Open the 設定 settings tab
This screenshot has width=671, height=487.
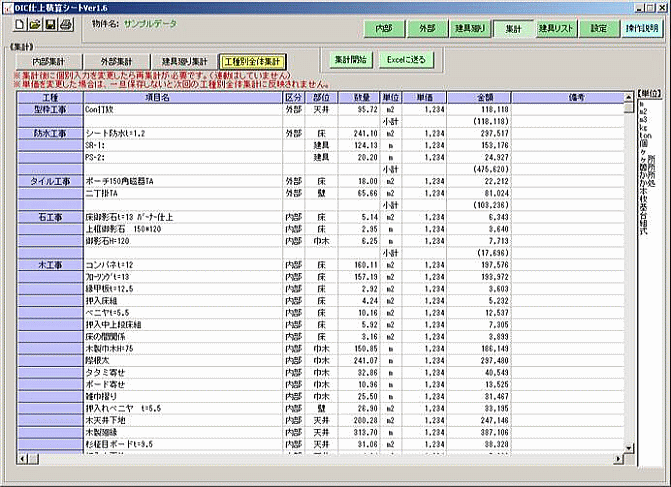click(598, 29)
